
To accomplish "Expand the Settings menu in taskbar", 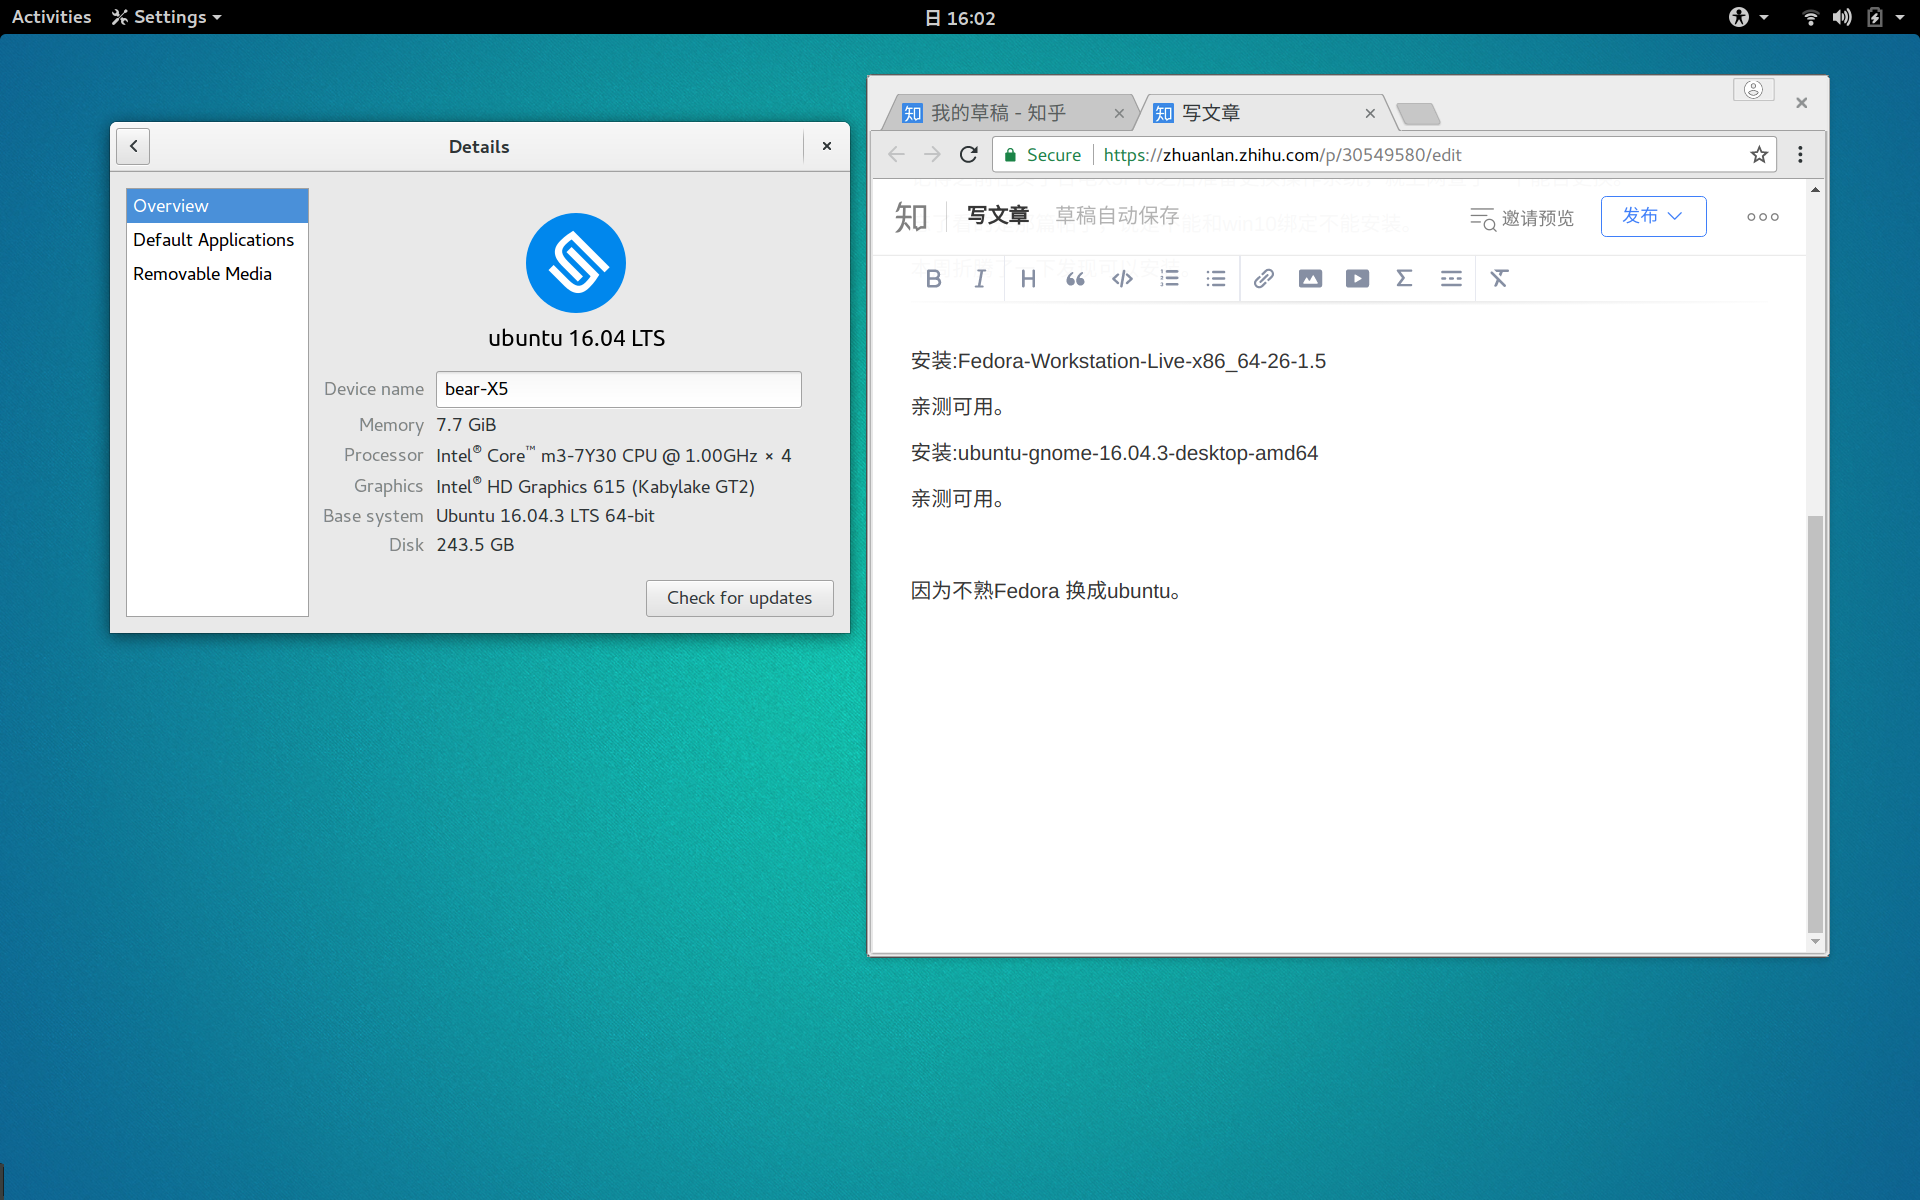I will (x=164, y=15).
